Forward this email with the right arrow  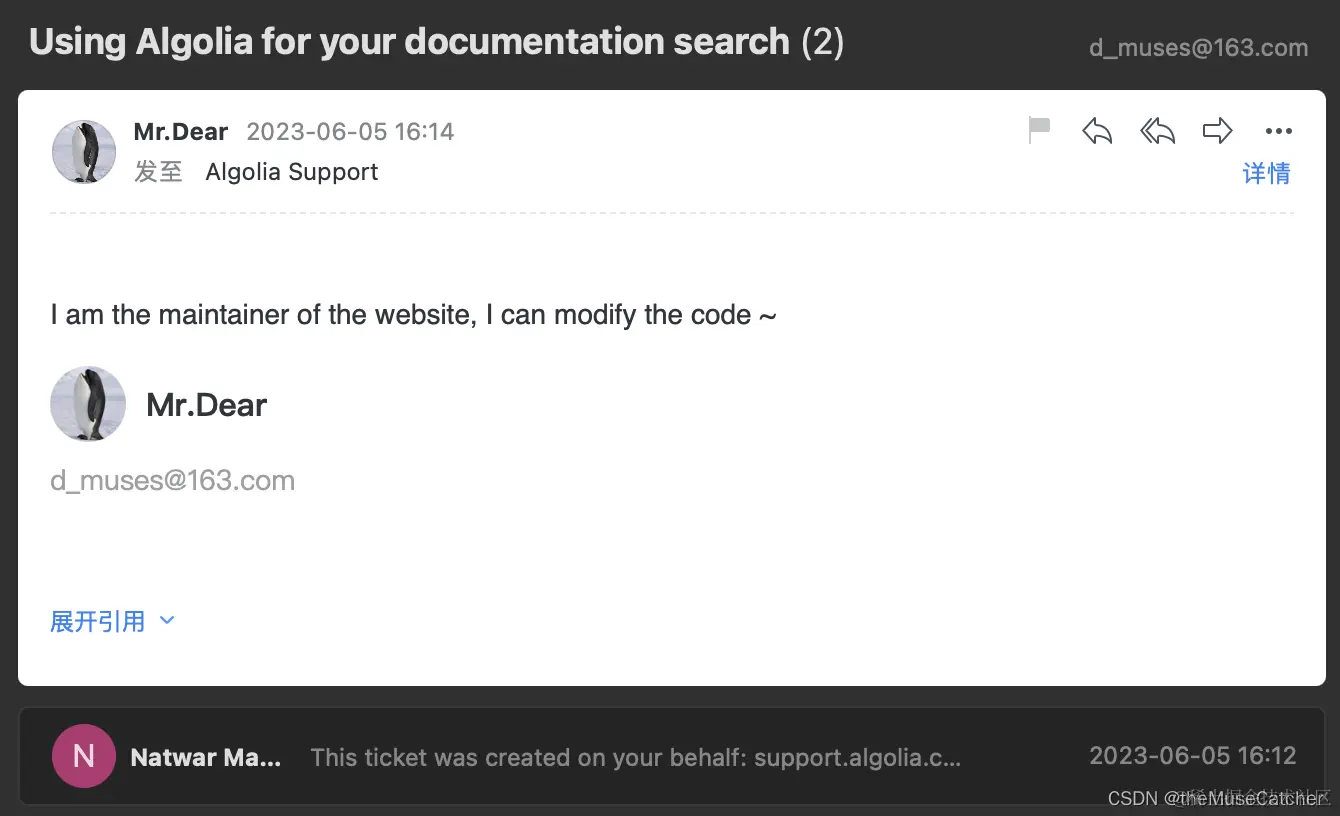[x=1217, y=130]
